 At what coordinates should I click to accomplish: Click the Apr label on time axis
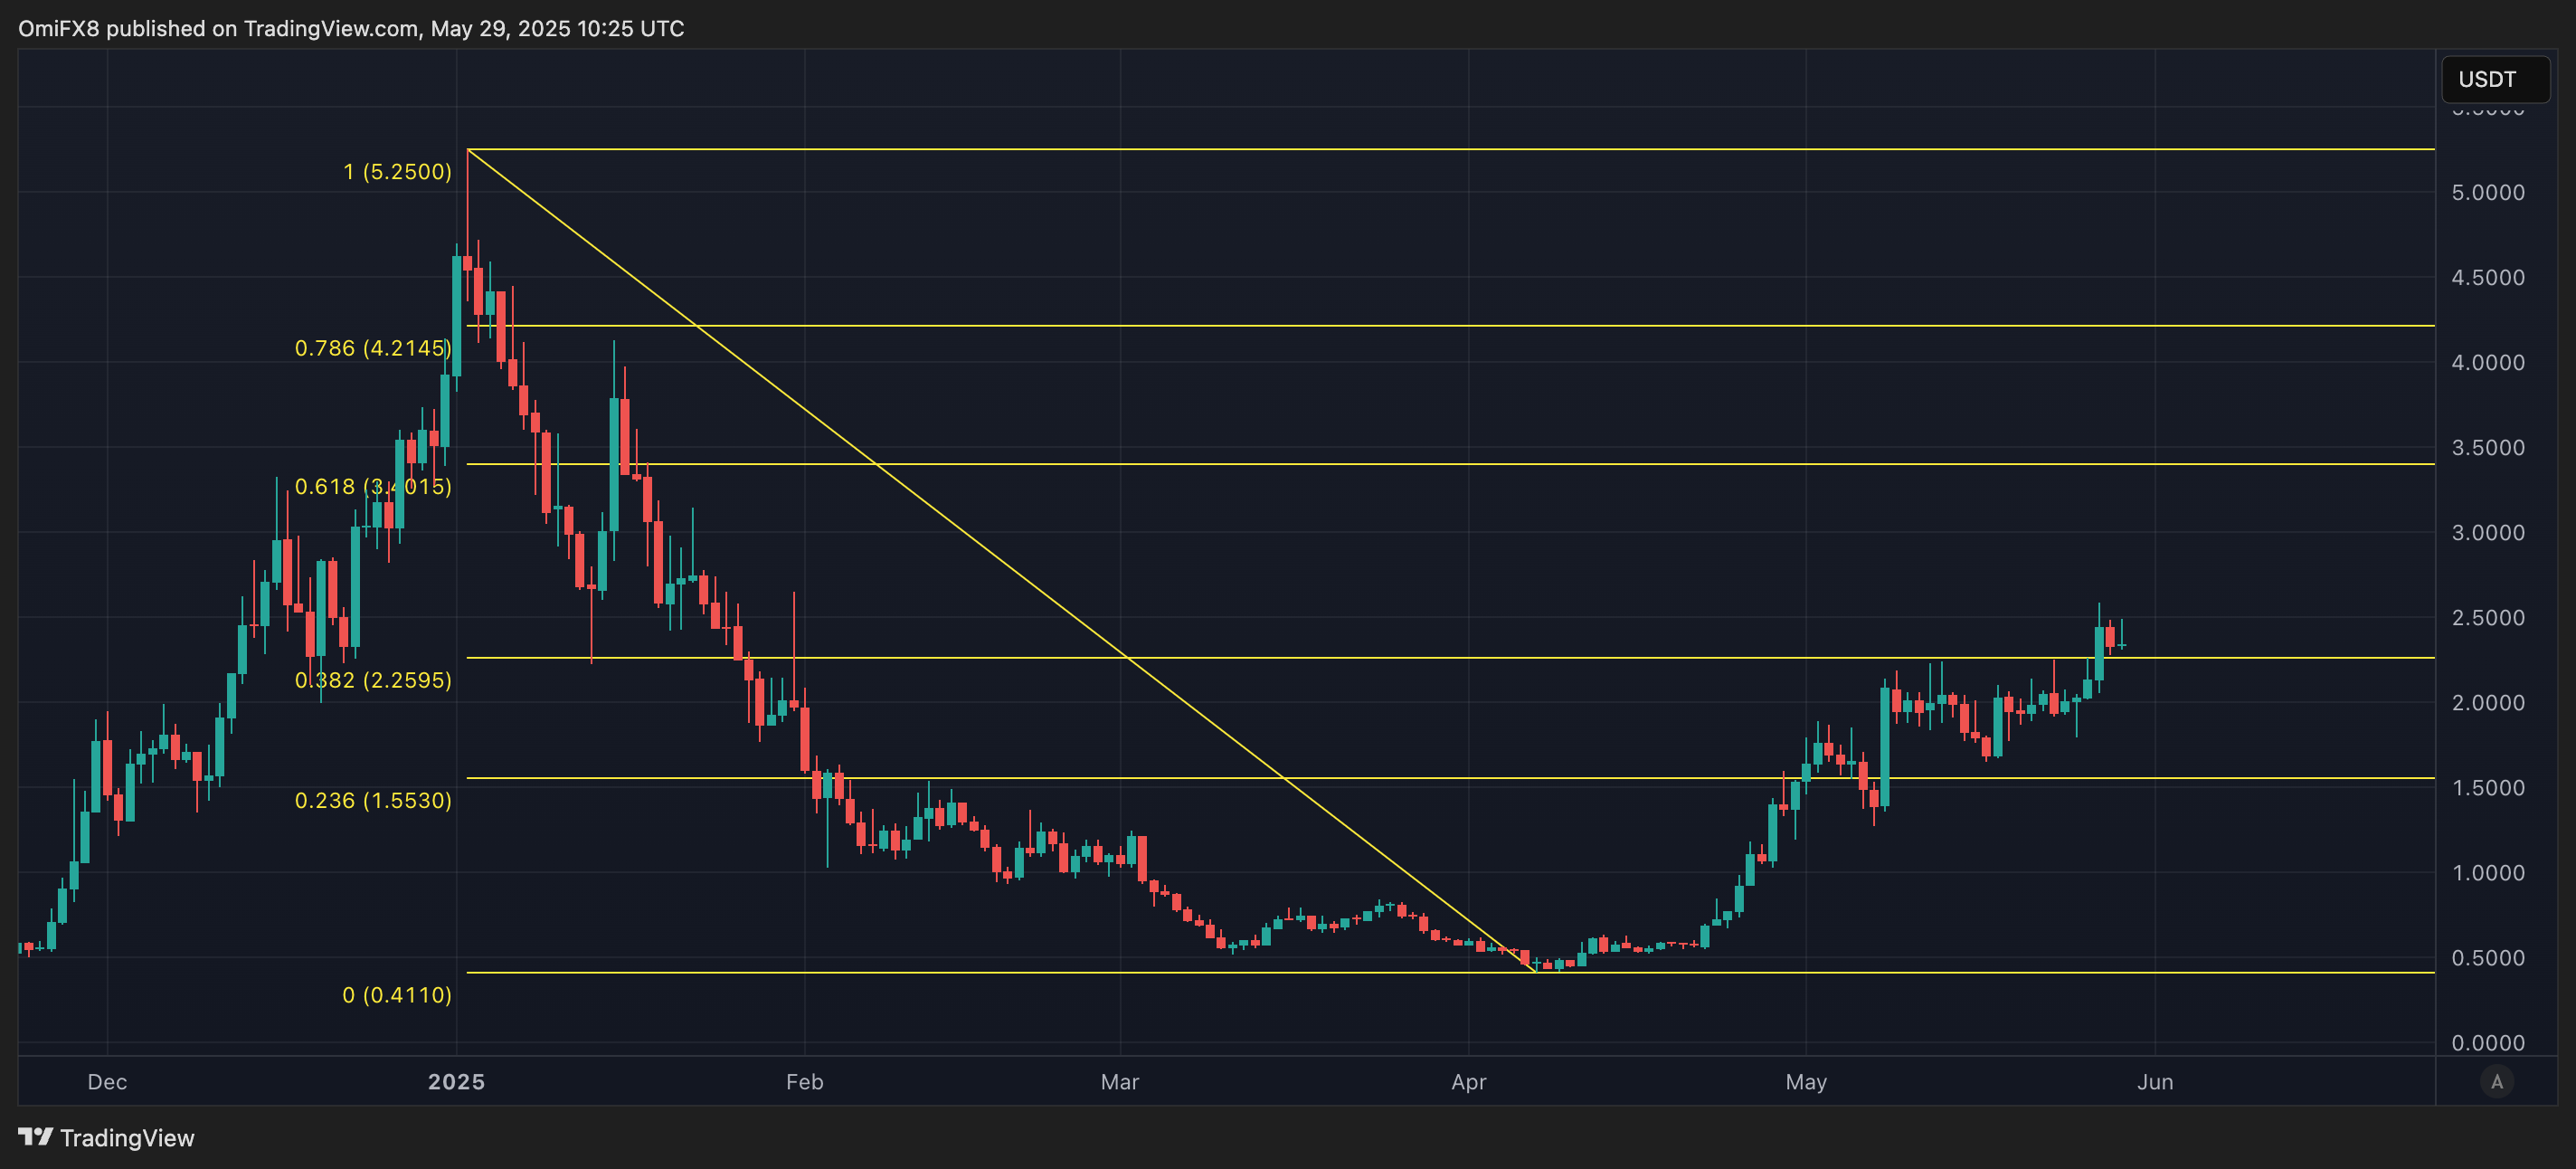coord(1469,1082)
